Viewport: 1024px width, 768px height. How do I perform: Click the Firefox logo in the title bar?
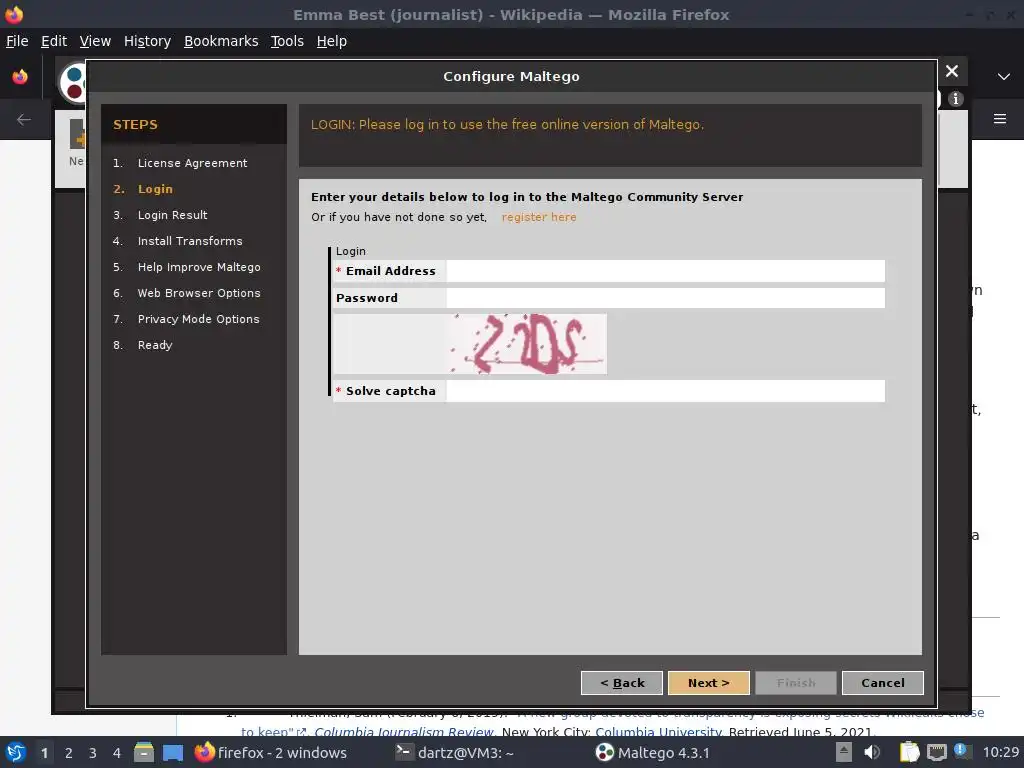[14, 14]
